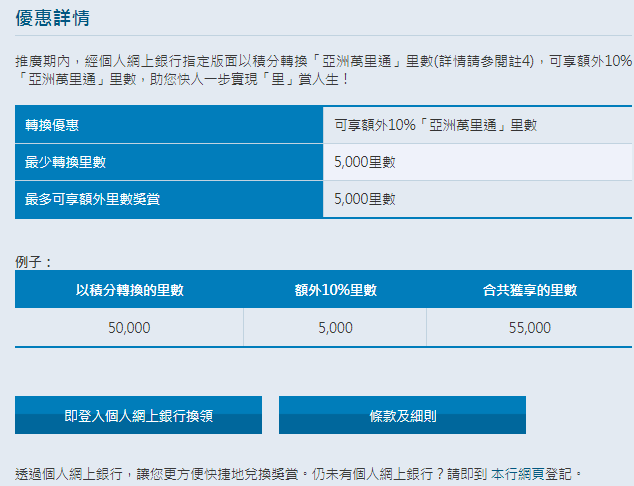634x486 pixels.
Task: Open 條款及細則 button
Action: pos(402,415)
